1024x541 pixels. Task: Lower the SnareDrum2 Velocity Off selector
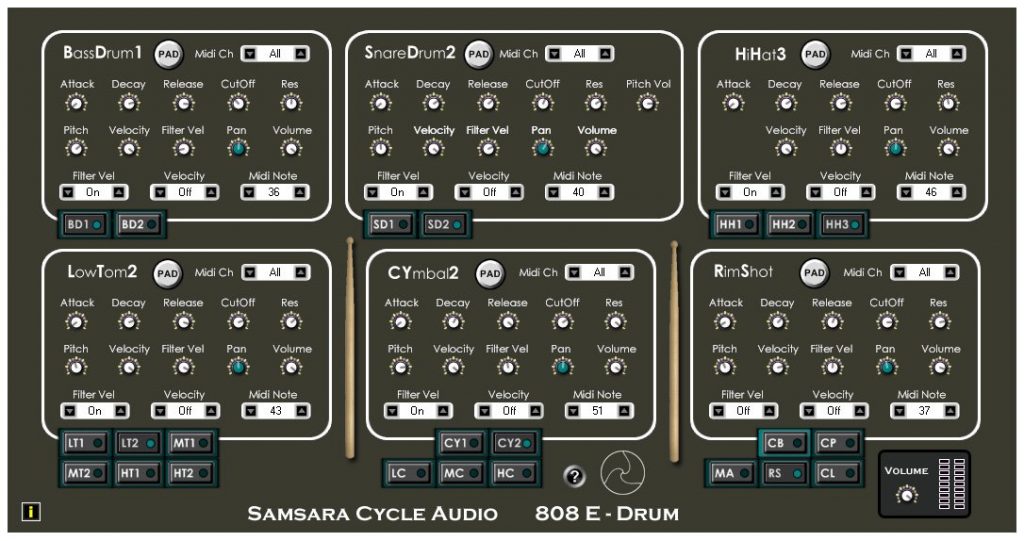pos(464,193)
